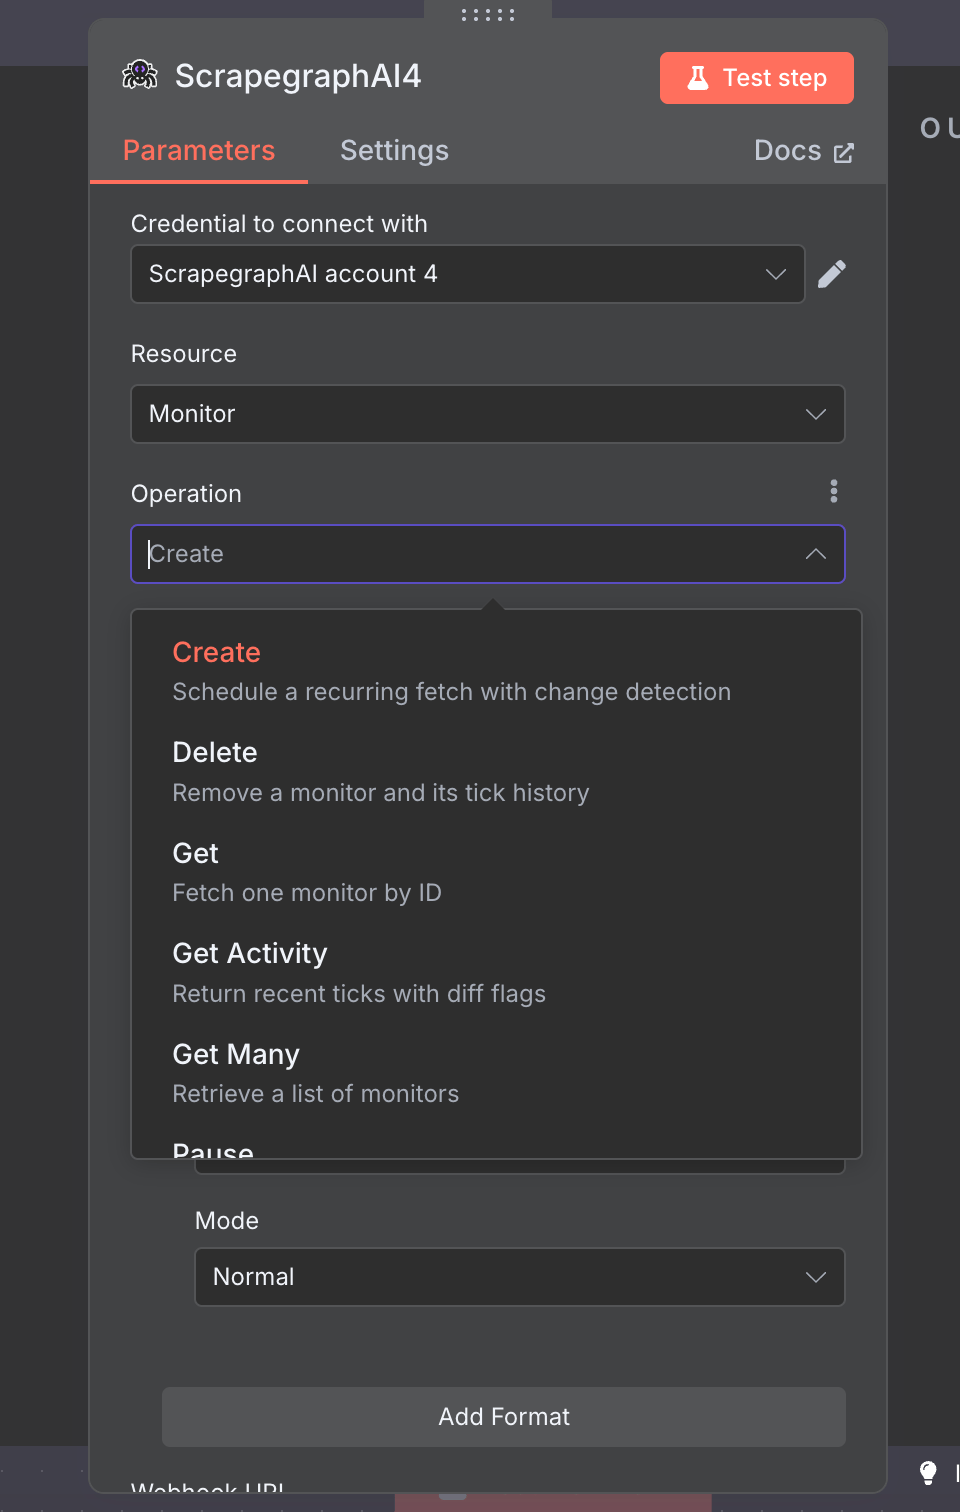960x1512 pixels.
Task: Open Operation options three-dot menu
Action: click(x=834, y=491)
